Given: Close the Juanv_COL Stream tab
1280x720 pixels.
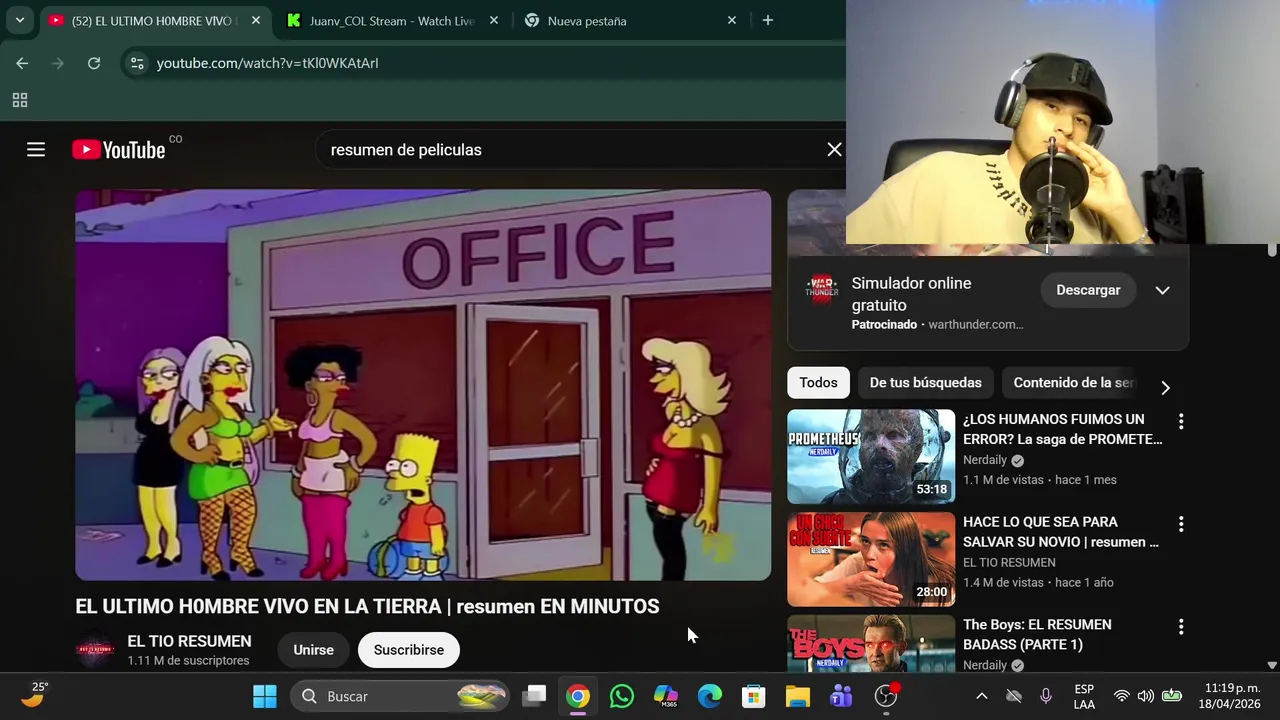Looking at the screenshot, I should tap(493, 20).
